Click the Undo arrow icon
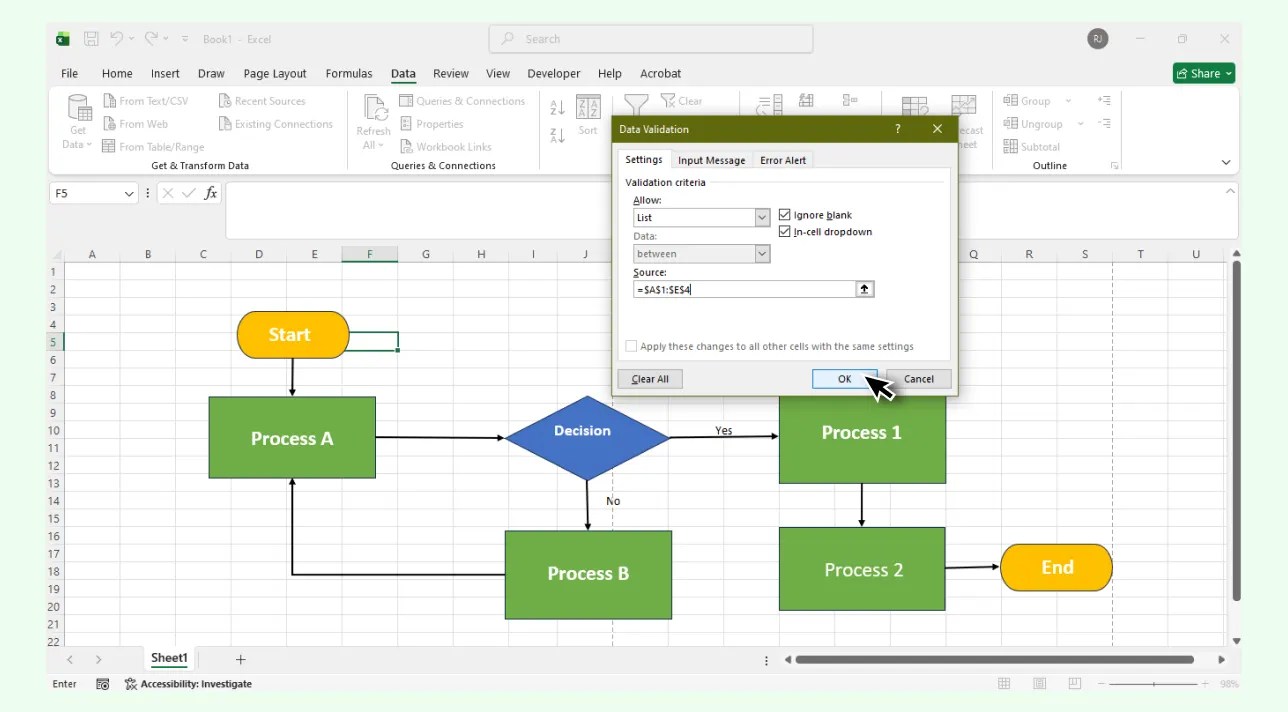The width and height of the screenshot is (1288, 712). point(116,39)
